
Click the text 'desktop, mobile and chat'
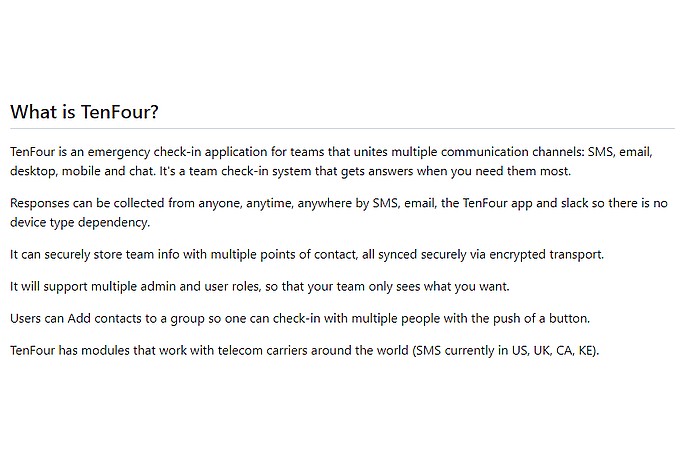coord(83,171)
